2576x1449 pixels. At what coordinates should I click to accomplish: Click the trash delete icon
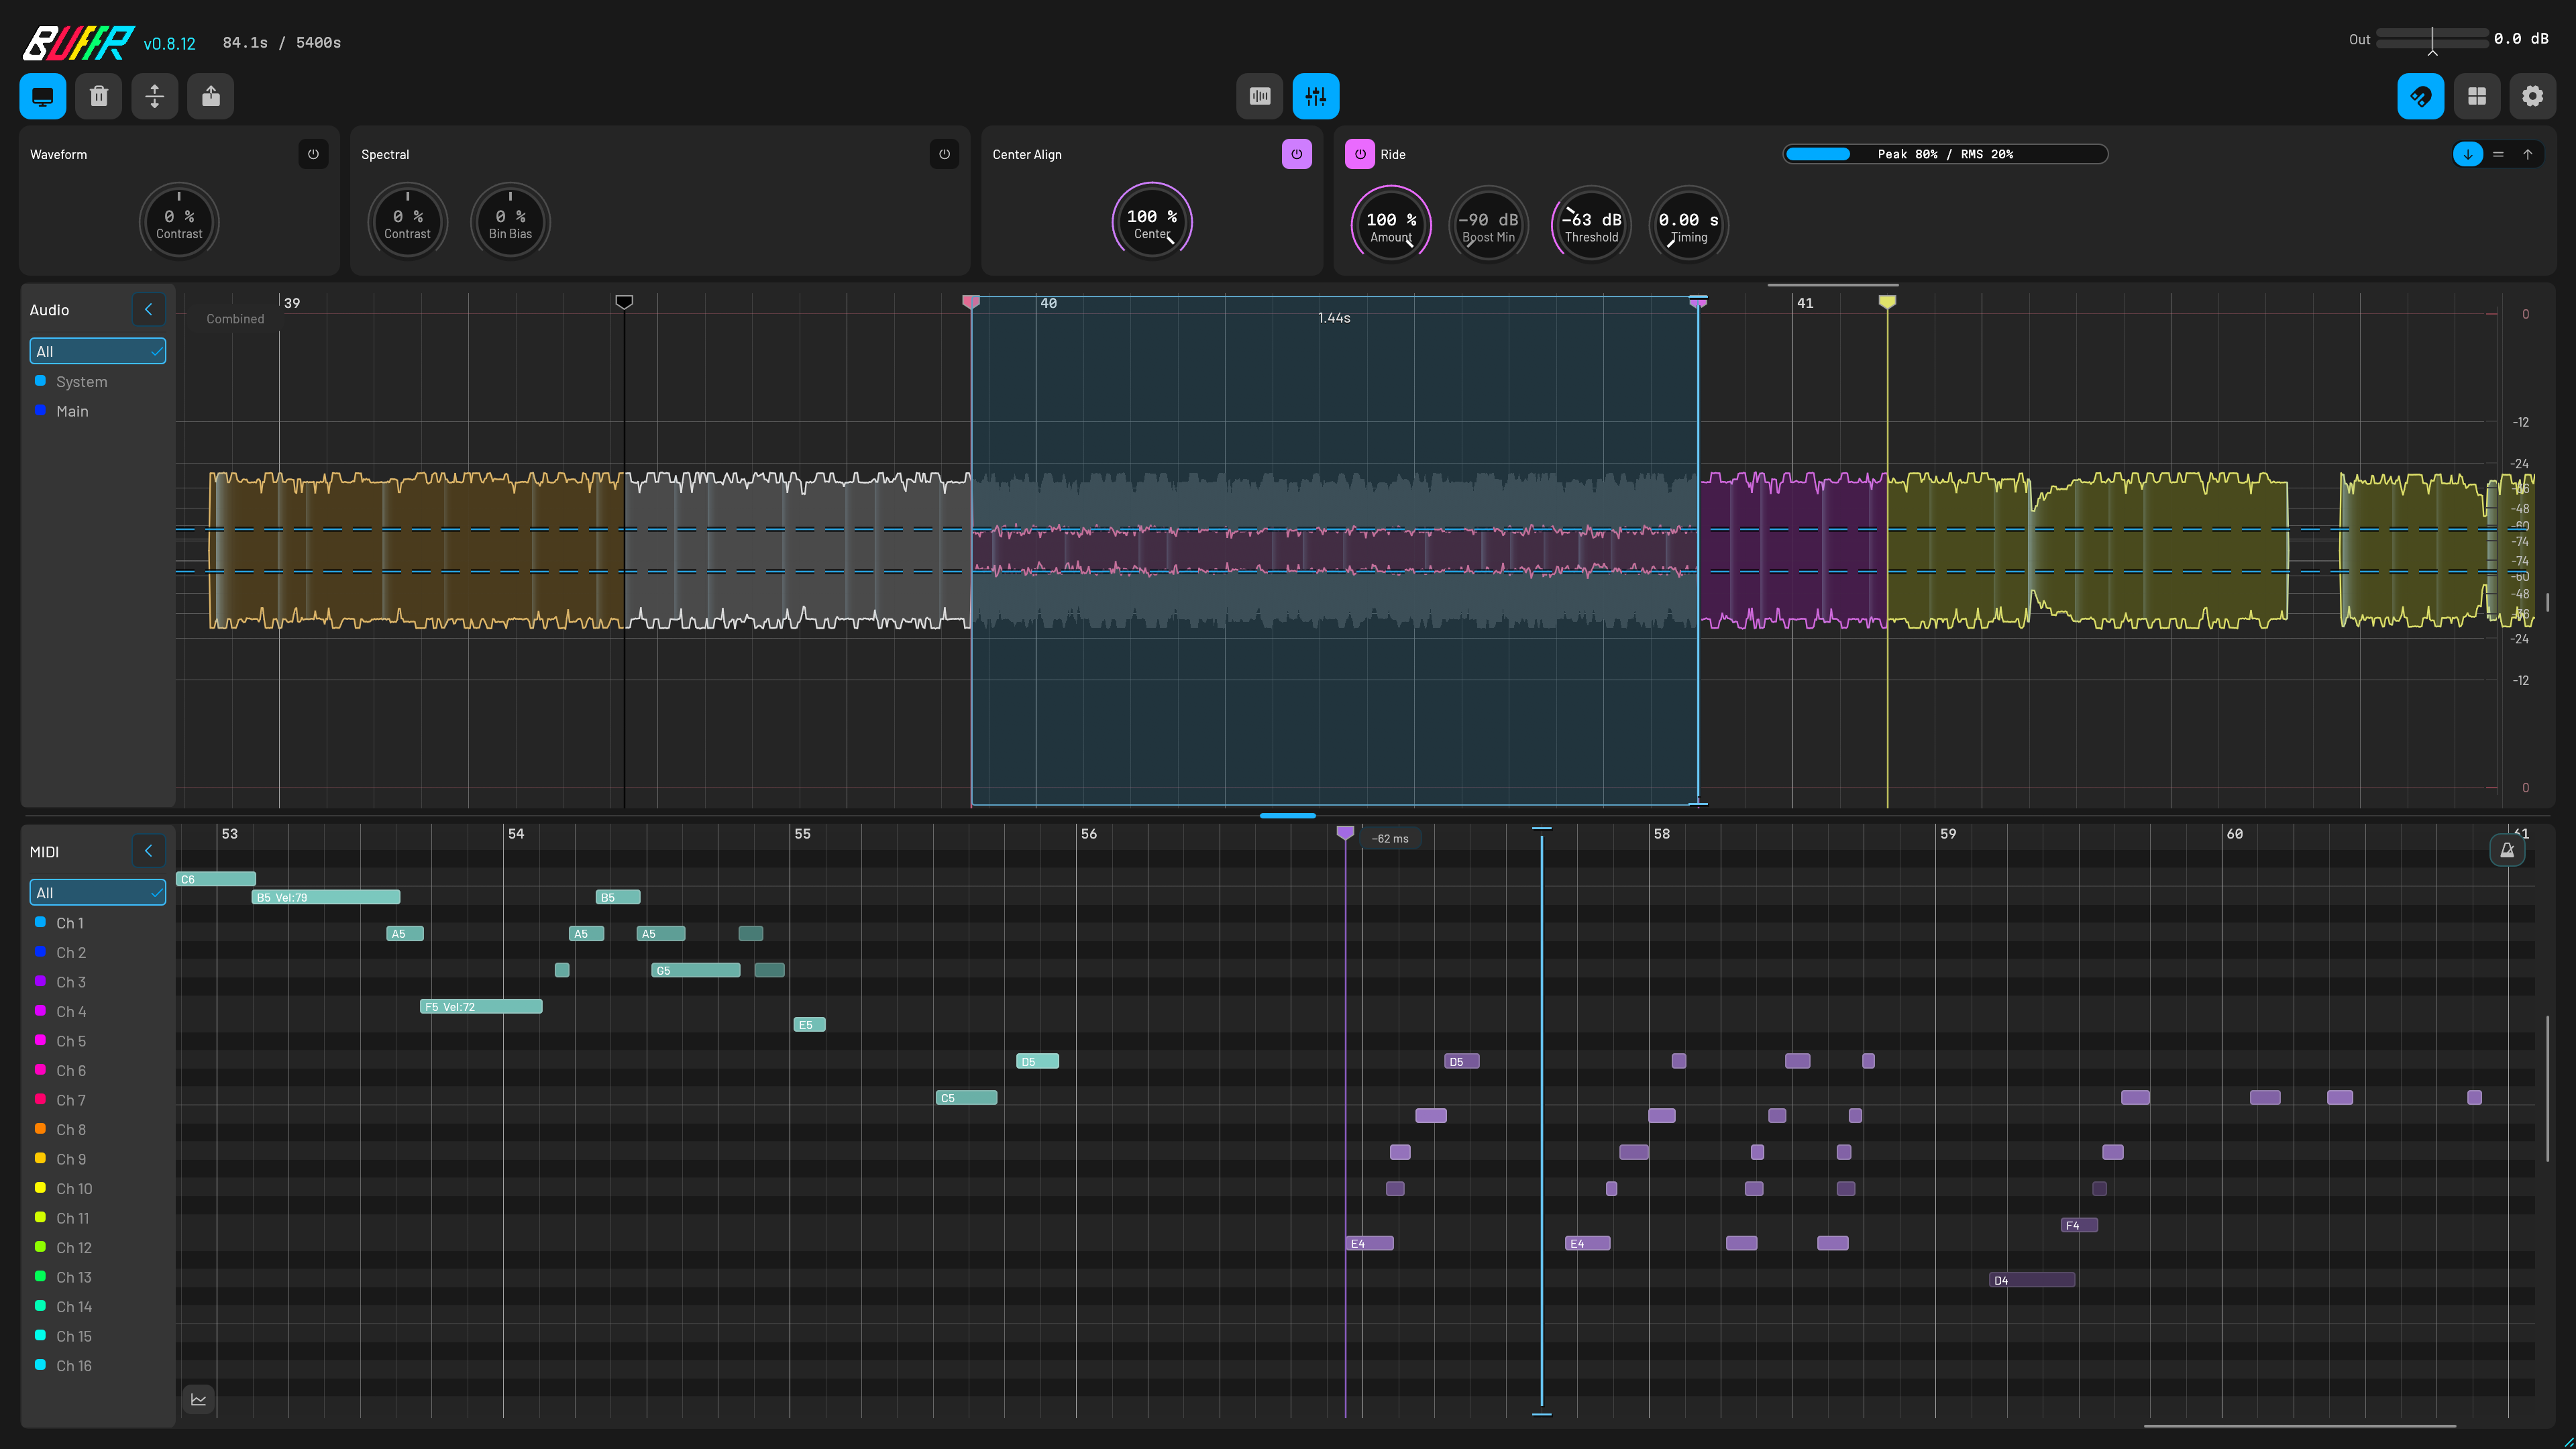[98, 96]
